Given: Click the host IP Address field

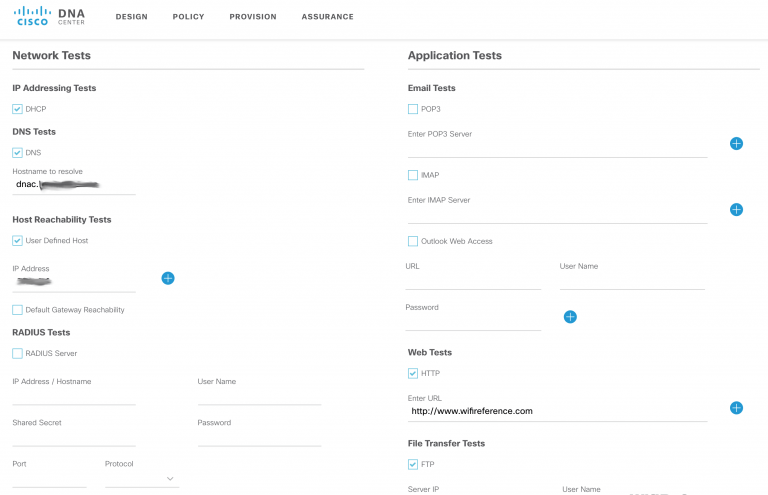Looking at the screenshot, I should coord(74,282).
